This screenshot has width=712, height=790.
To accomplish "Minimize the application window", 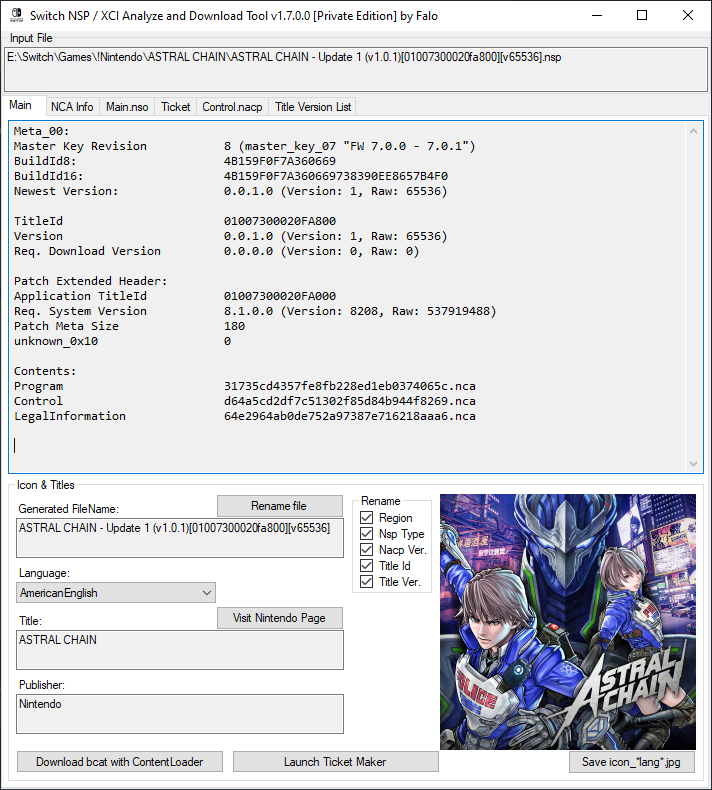I will click(597, 15).
